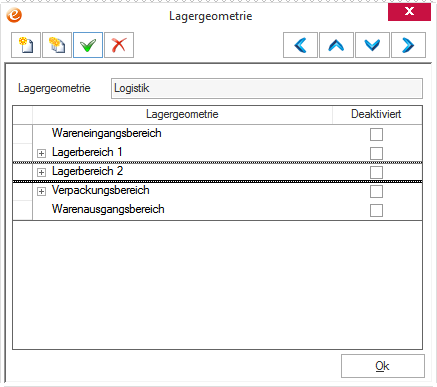Screen dimensions: 437x387
Task: Expand the Lagerbereich 2 tree node
Action: coord(41,172)
